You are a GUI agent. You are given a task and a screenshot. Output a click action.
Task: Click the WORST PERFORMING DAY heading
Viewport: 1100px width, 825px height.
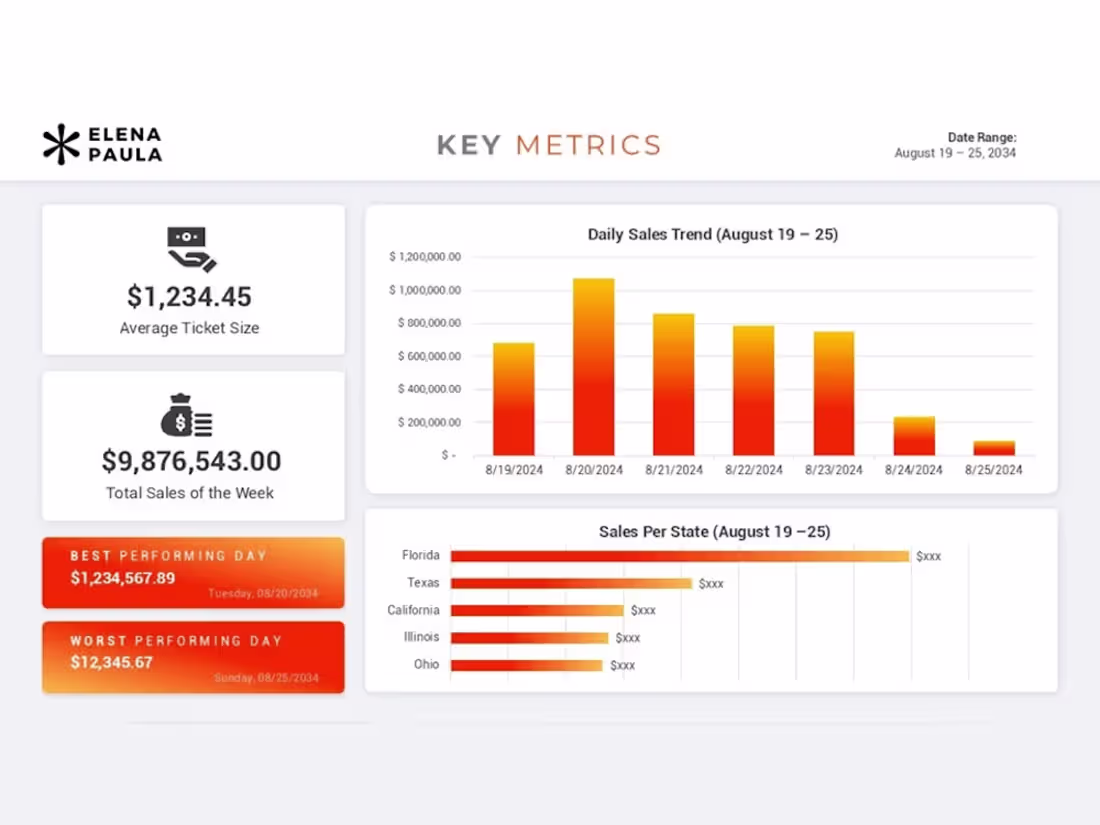(176, 640)
